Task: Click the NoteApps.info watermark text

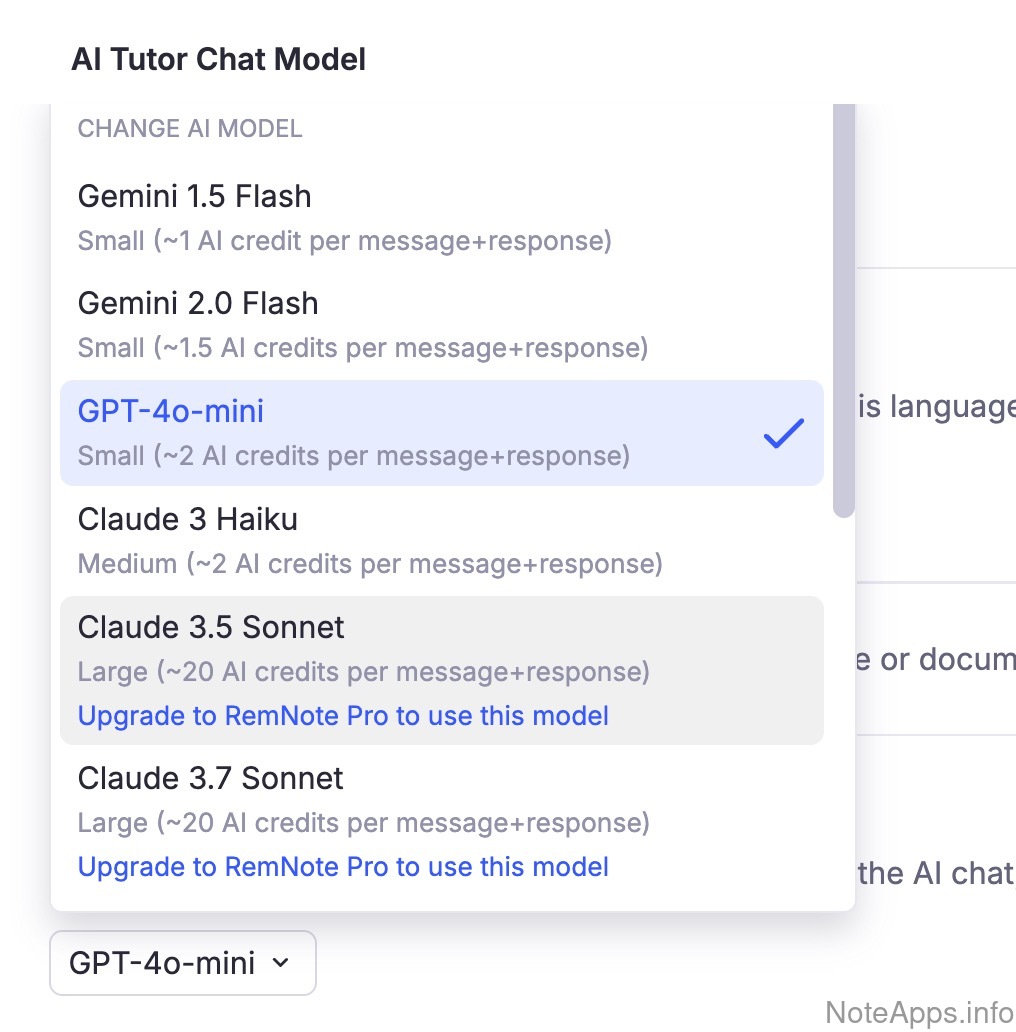Action: pyautogui.click(x=919, y=1013)
